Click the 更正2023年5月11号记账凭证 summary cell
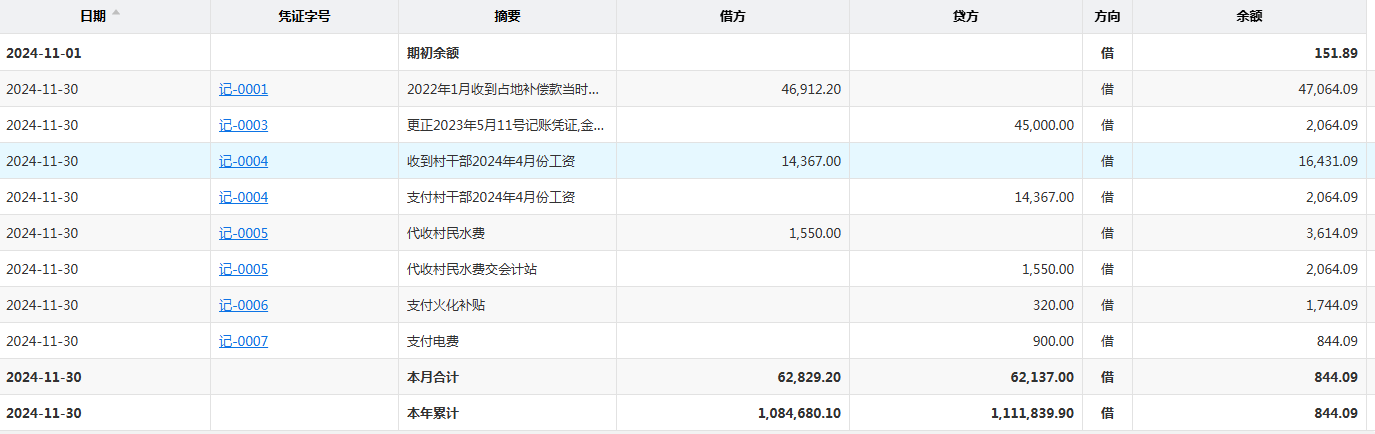Screen dimensions: 1375x434 (505, 125)
